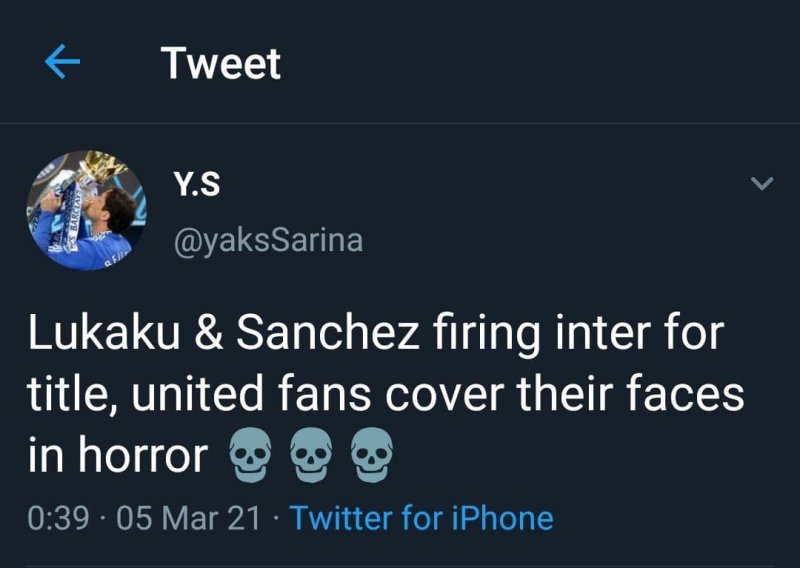Open the Twitter for iPhone source link
The height and width of the screenshot is (568, 800).
pos(421,517)
